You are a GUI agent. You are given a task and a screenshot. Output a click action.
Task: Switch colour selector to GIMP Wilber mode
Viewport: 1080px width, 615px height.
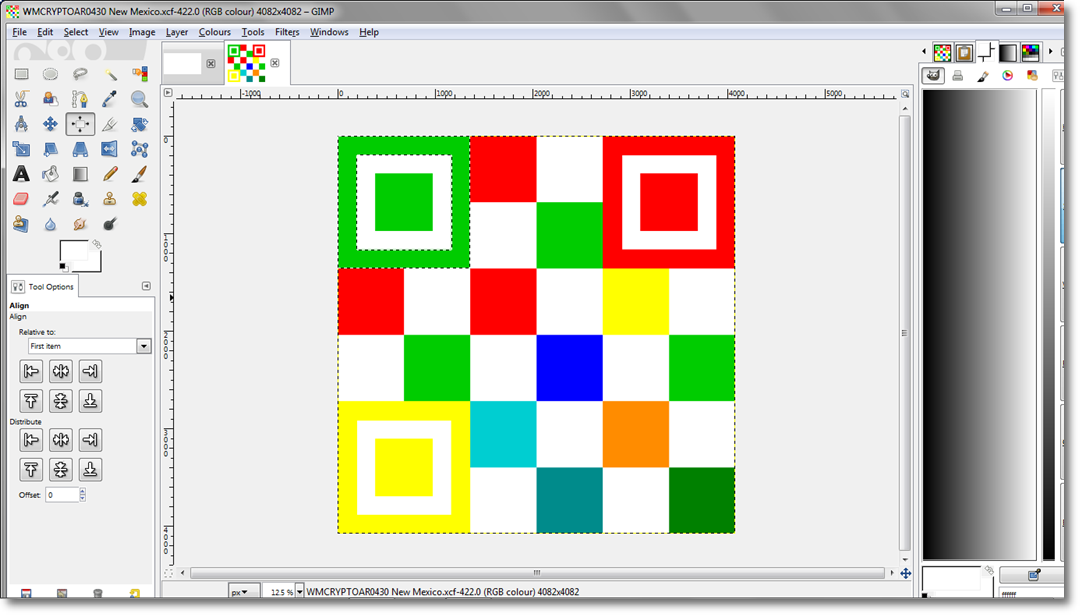(933, 76)
